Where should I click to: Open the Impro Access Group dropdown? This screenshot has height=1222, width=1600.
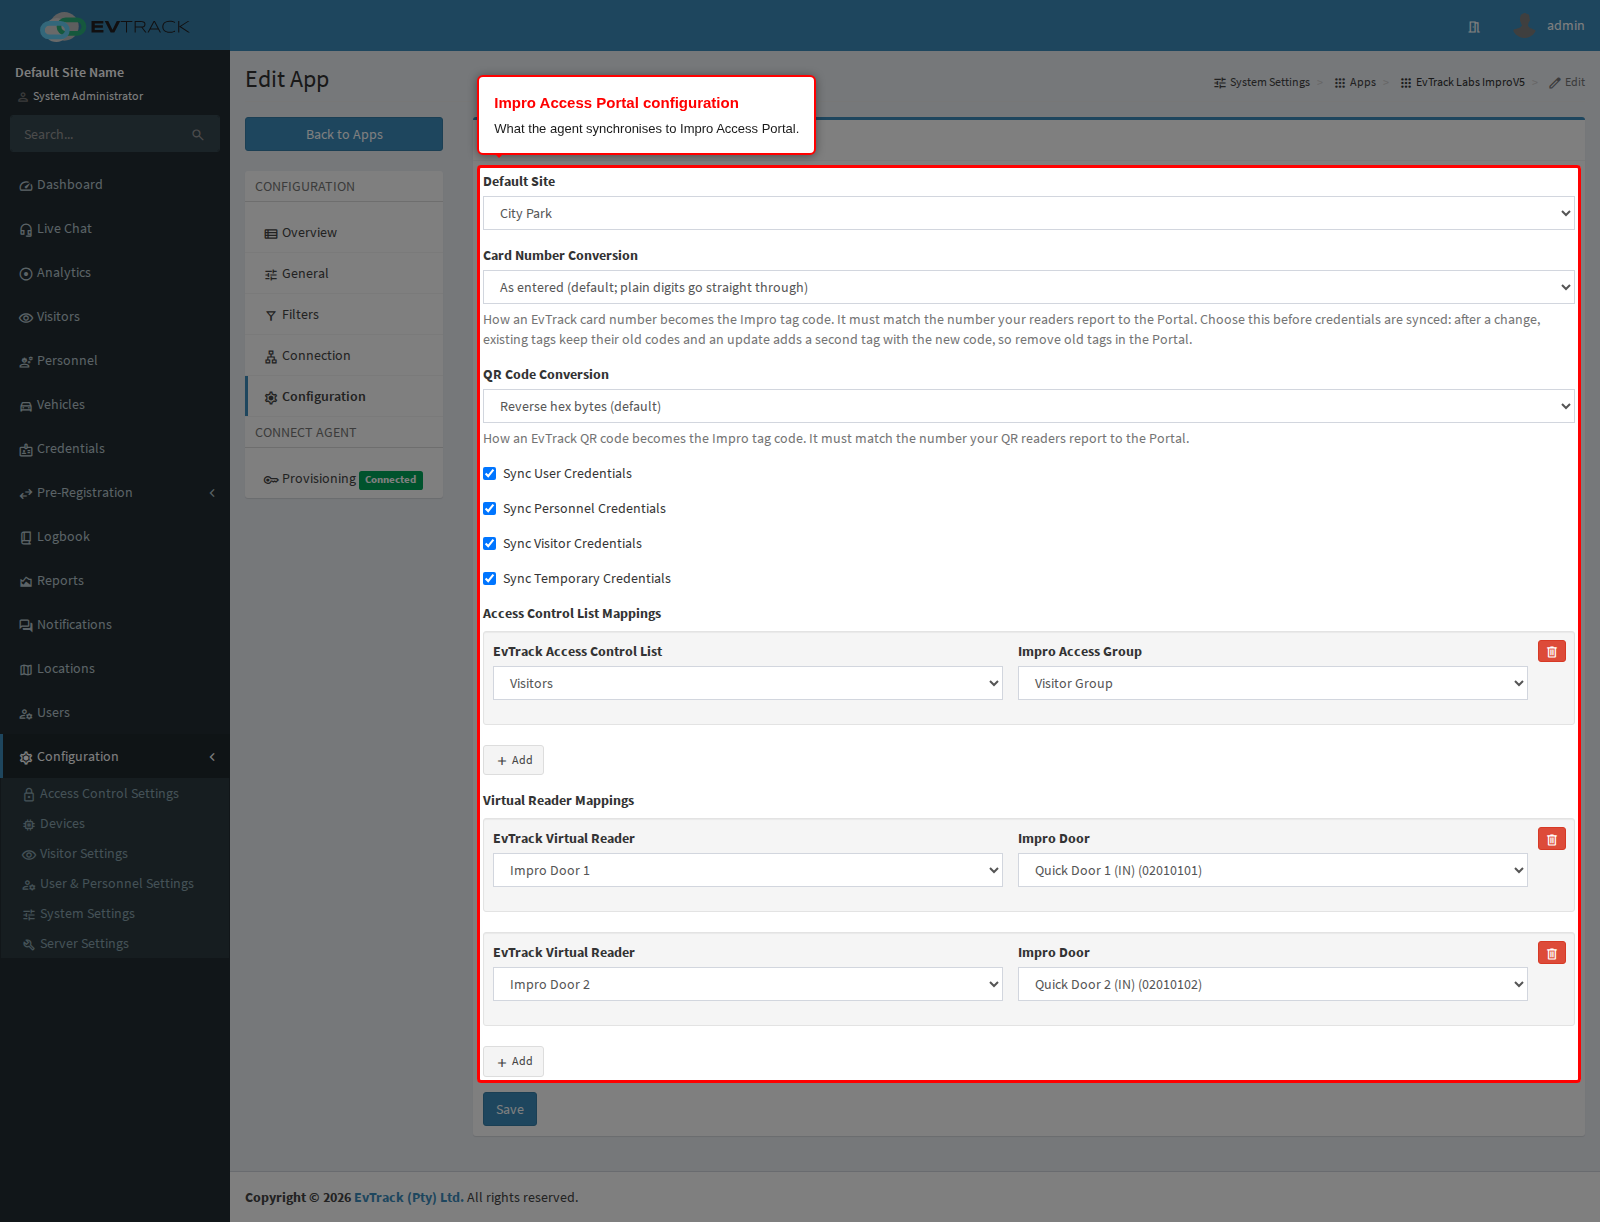click(x=1273, y=683)
